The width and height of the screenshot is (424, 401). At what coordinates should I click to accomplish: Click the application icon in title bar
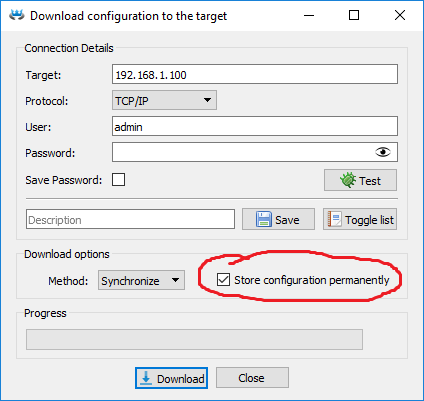[x=16, y=15]
